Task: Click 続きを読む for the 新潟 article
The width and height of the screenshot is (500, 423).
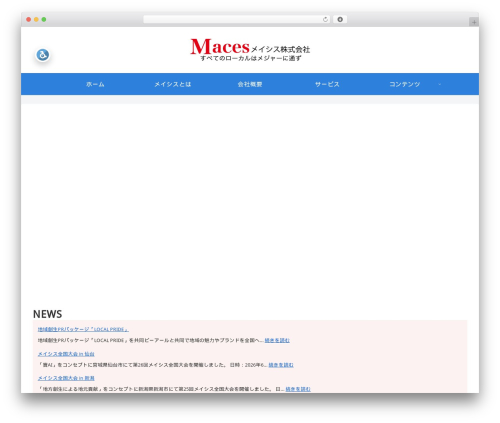Action: (x=298, y=389)
